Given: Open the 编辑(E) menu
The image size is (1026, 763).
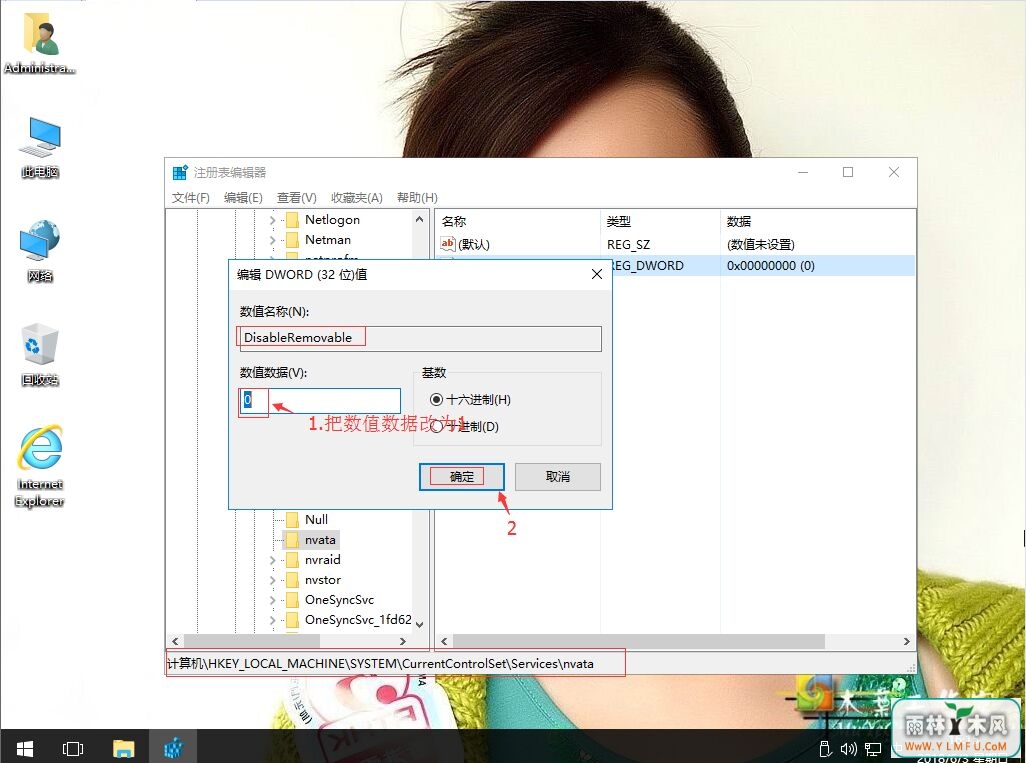Looking at the screenshot, I should point(243,198).
